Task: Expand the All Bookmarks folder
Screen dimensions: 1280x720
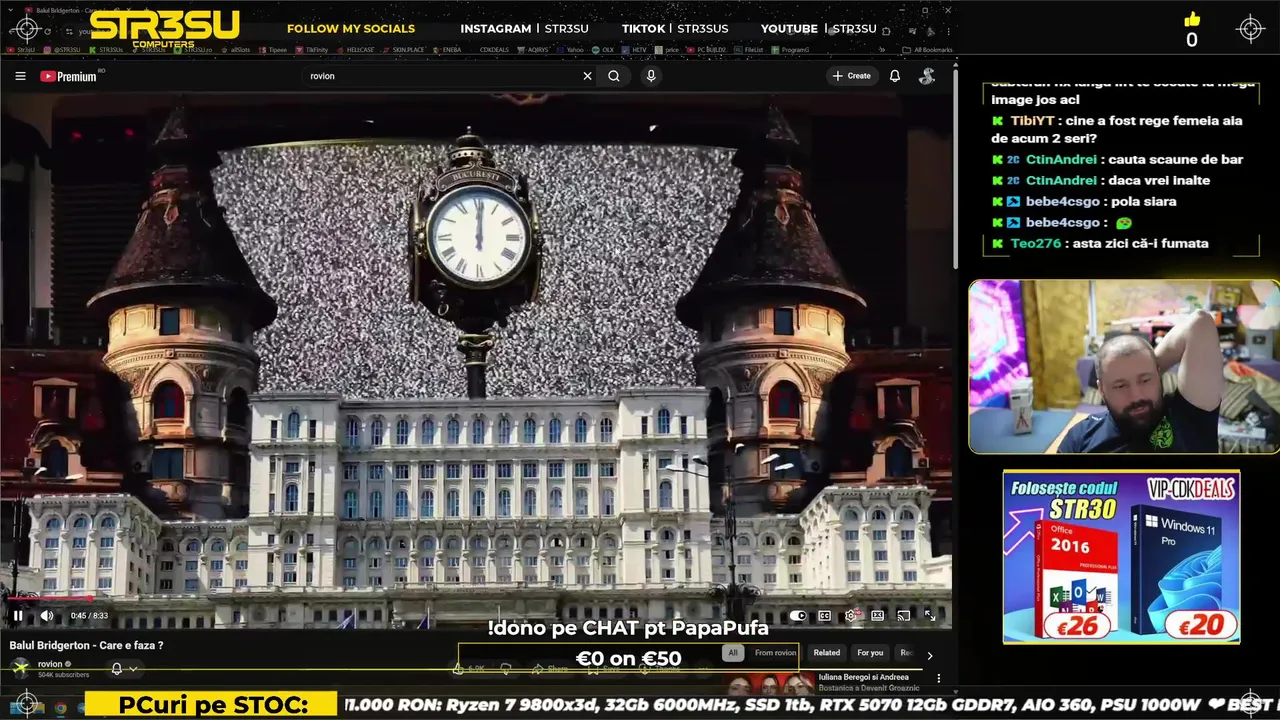Action: (x=927, y=49)
